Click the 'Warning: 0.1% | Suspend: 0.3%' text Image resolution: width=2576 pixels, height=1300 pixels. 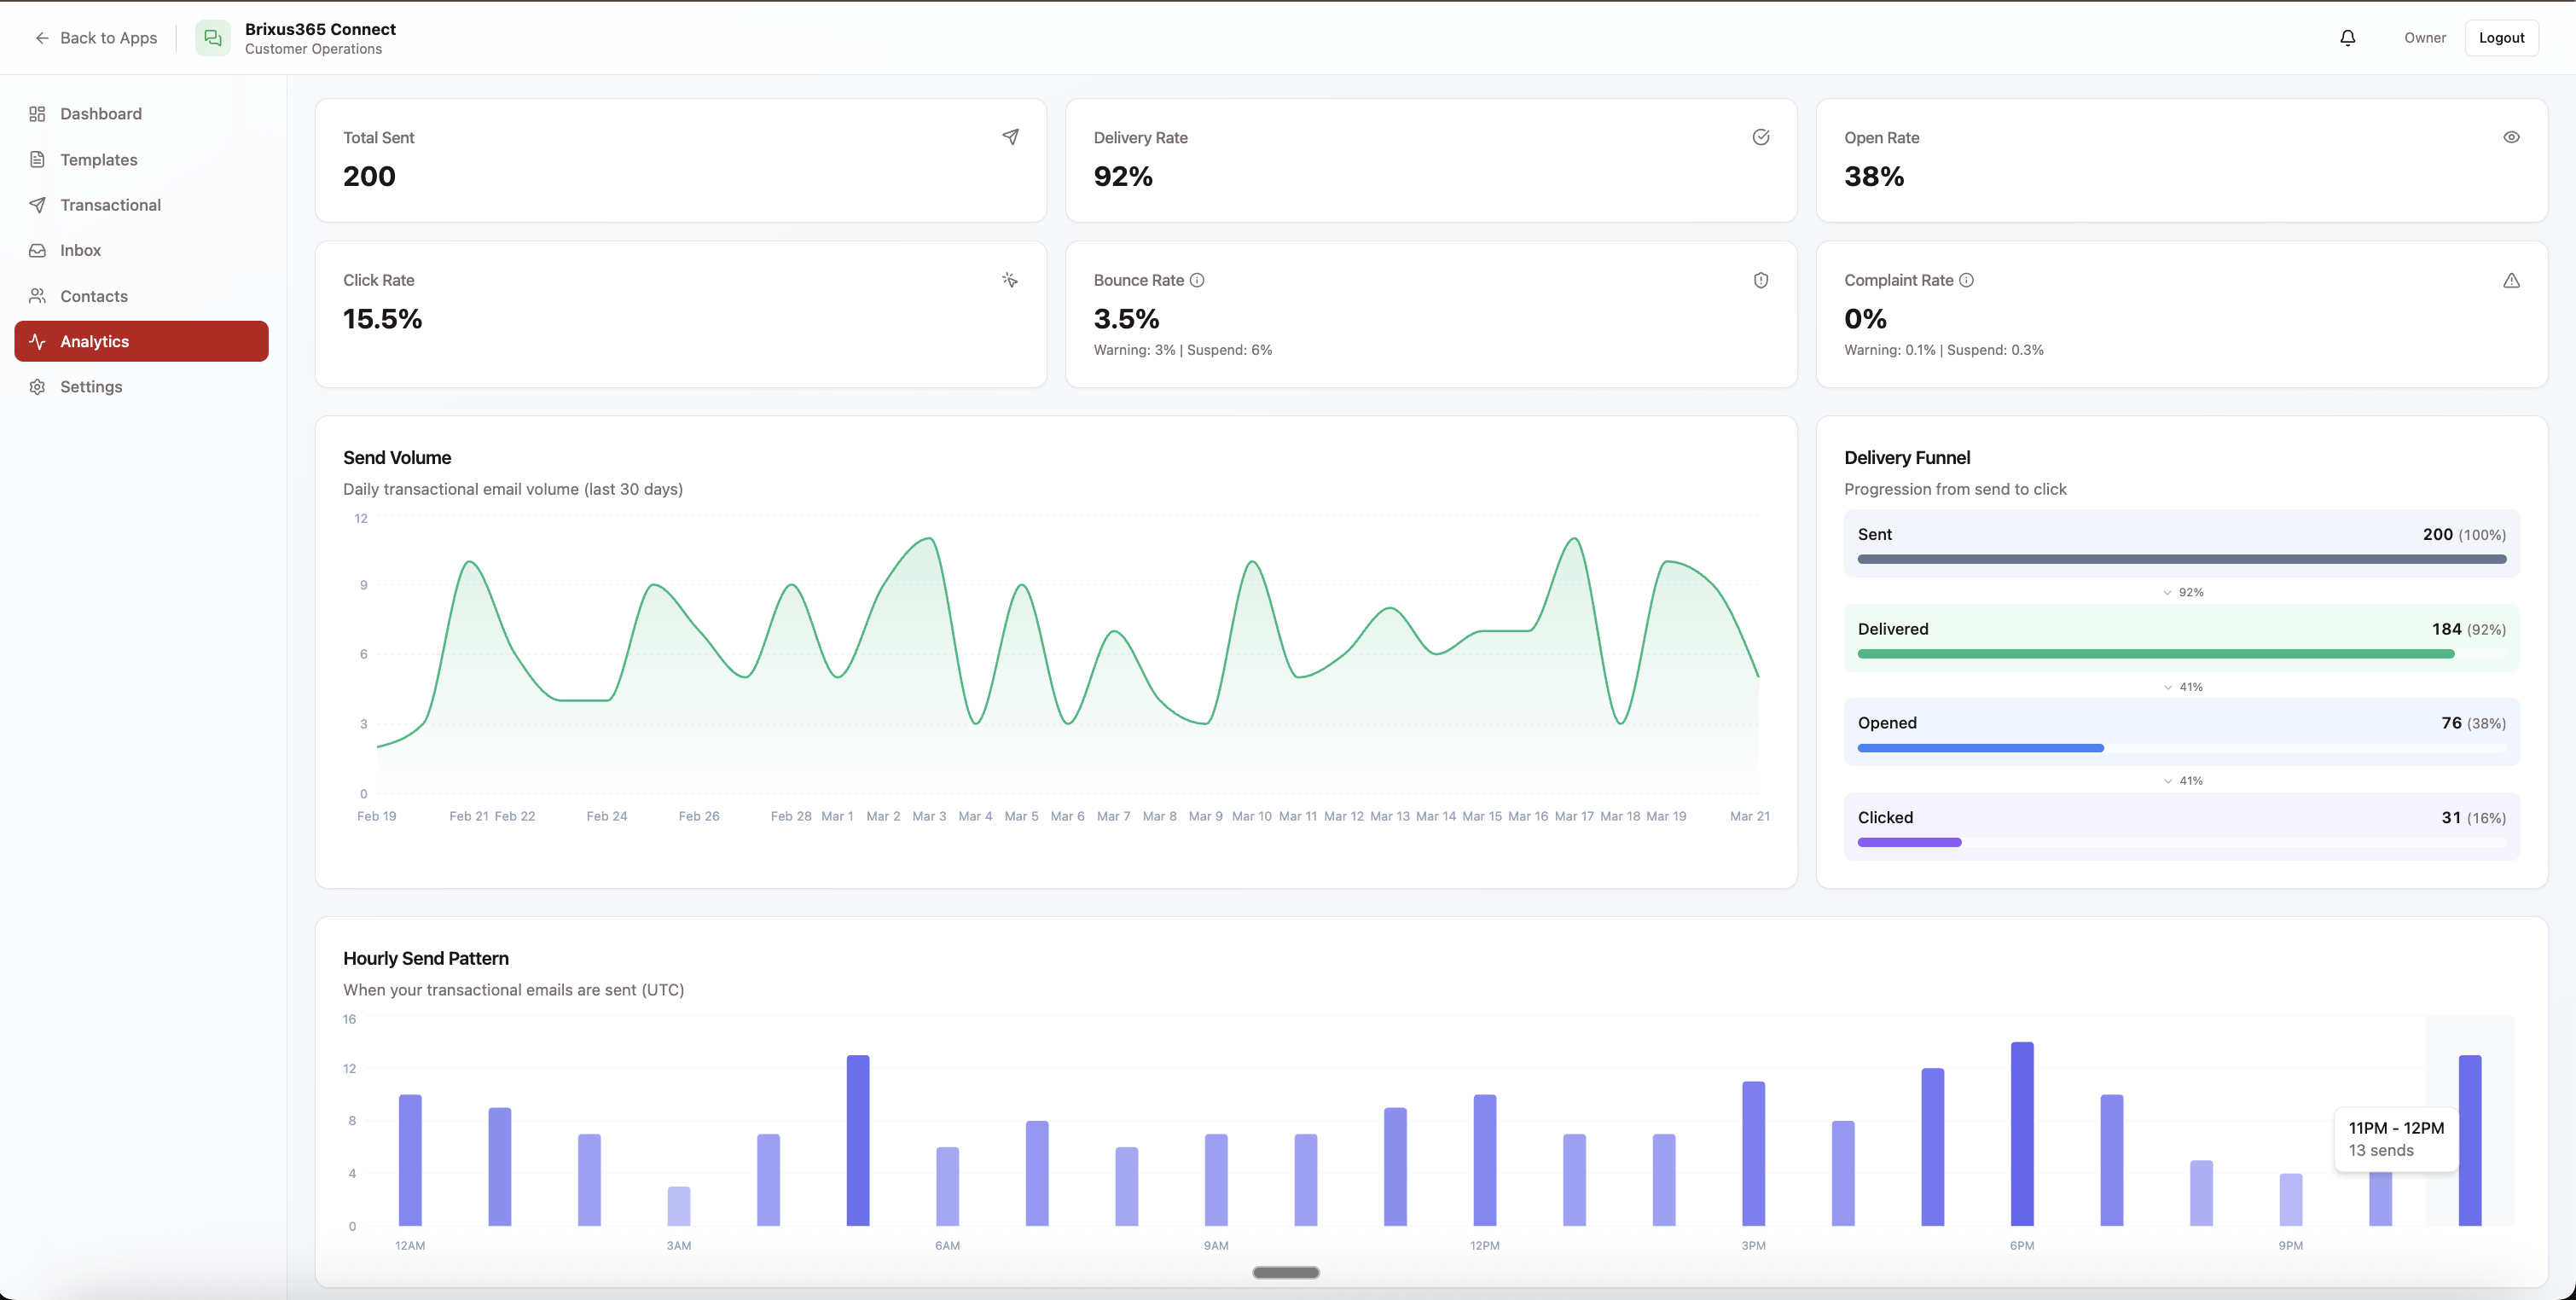coord(1943,350)
